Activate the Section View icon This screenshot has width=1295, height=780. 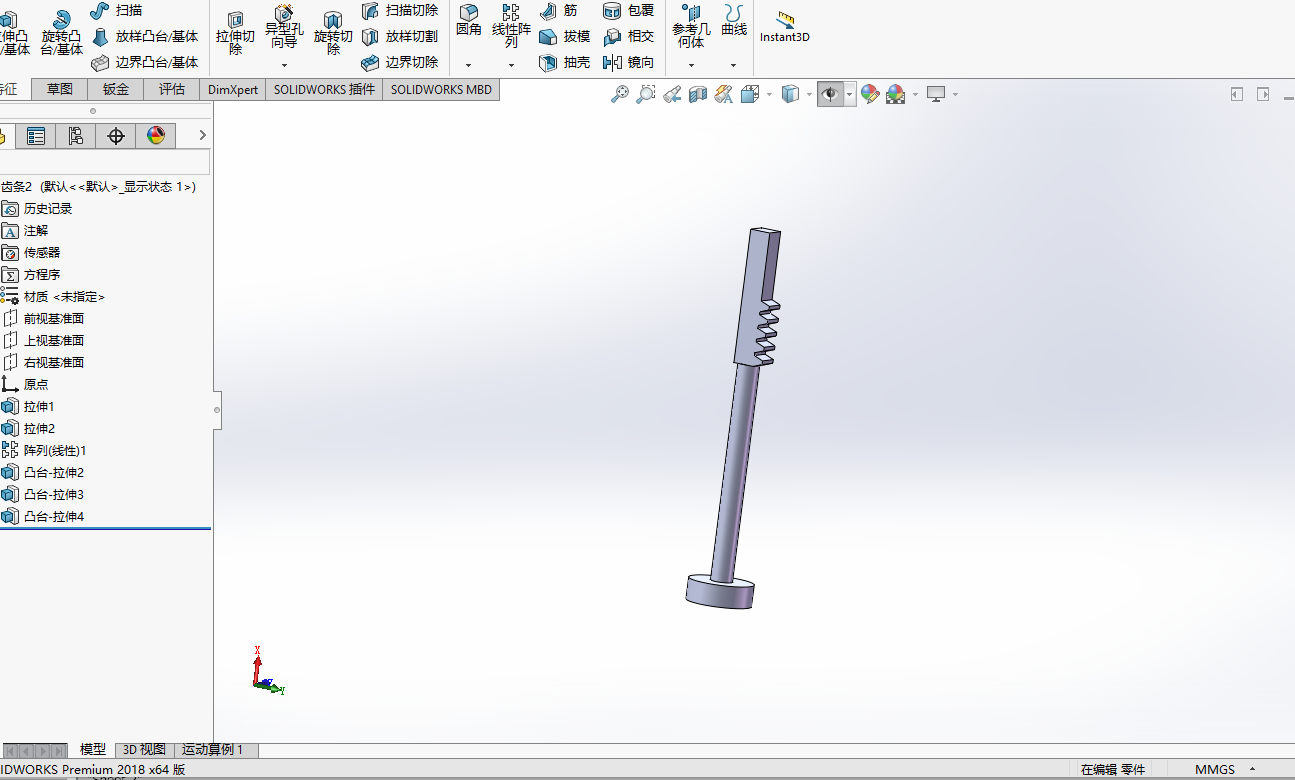pos(698,94)
